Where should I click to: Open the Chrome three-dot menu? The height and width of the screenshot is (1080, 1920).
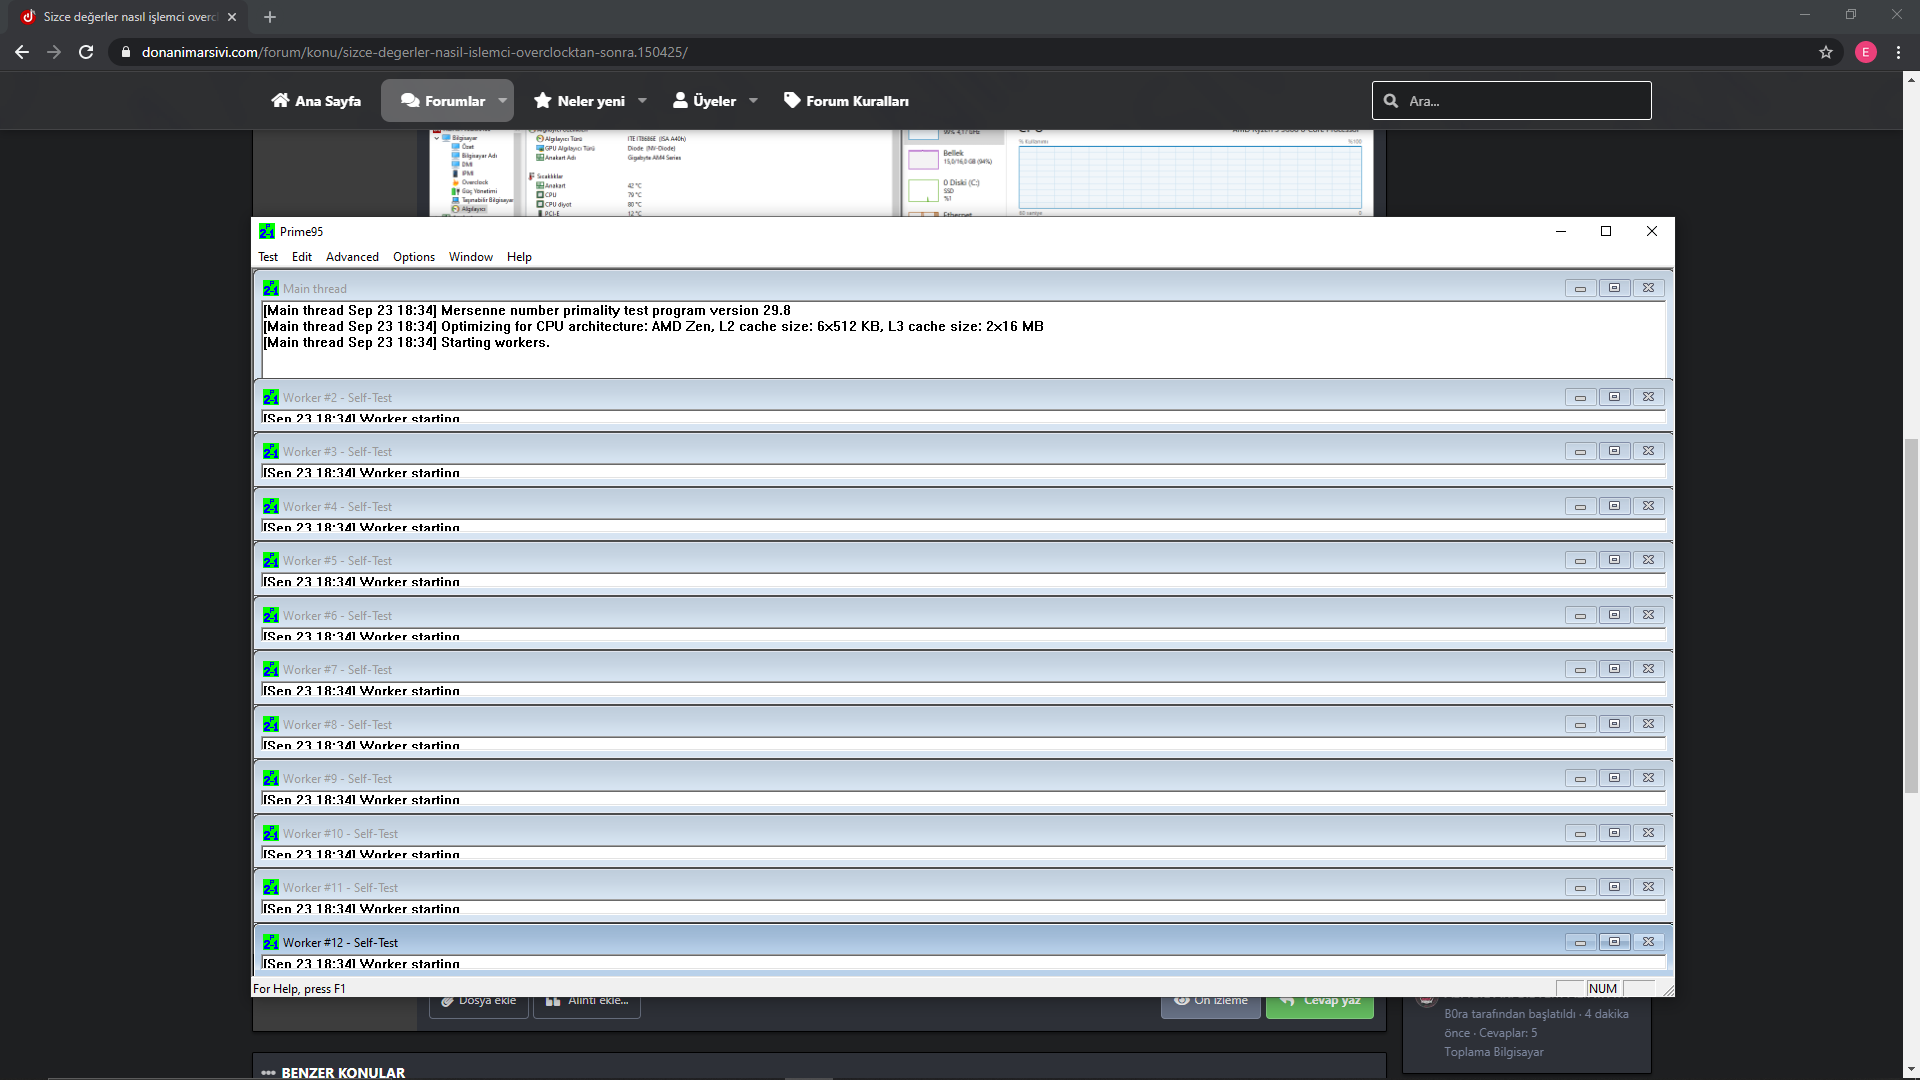[1898, 52]
